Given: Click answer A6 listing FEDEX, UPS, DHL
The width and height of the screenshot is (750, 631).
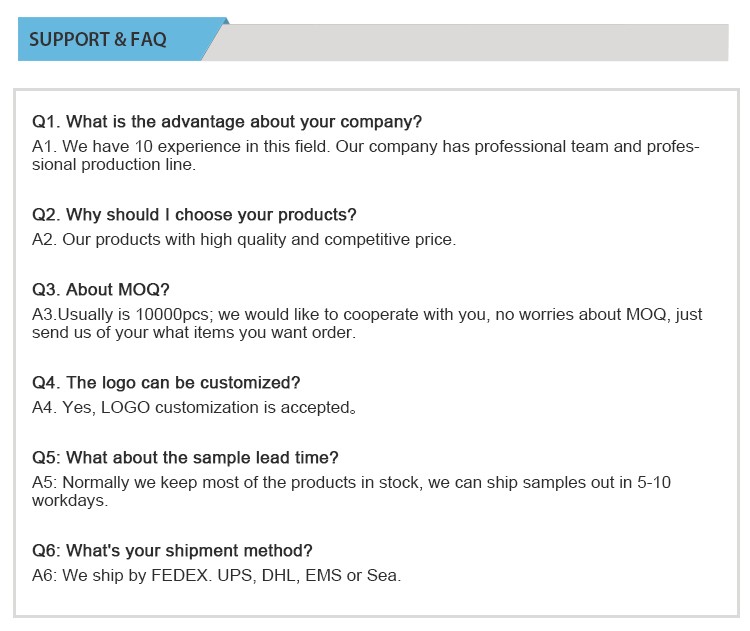Looking at the screenshot, I should tap(216, 576).
